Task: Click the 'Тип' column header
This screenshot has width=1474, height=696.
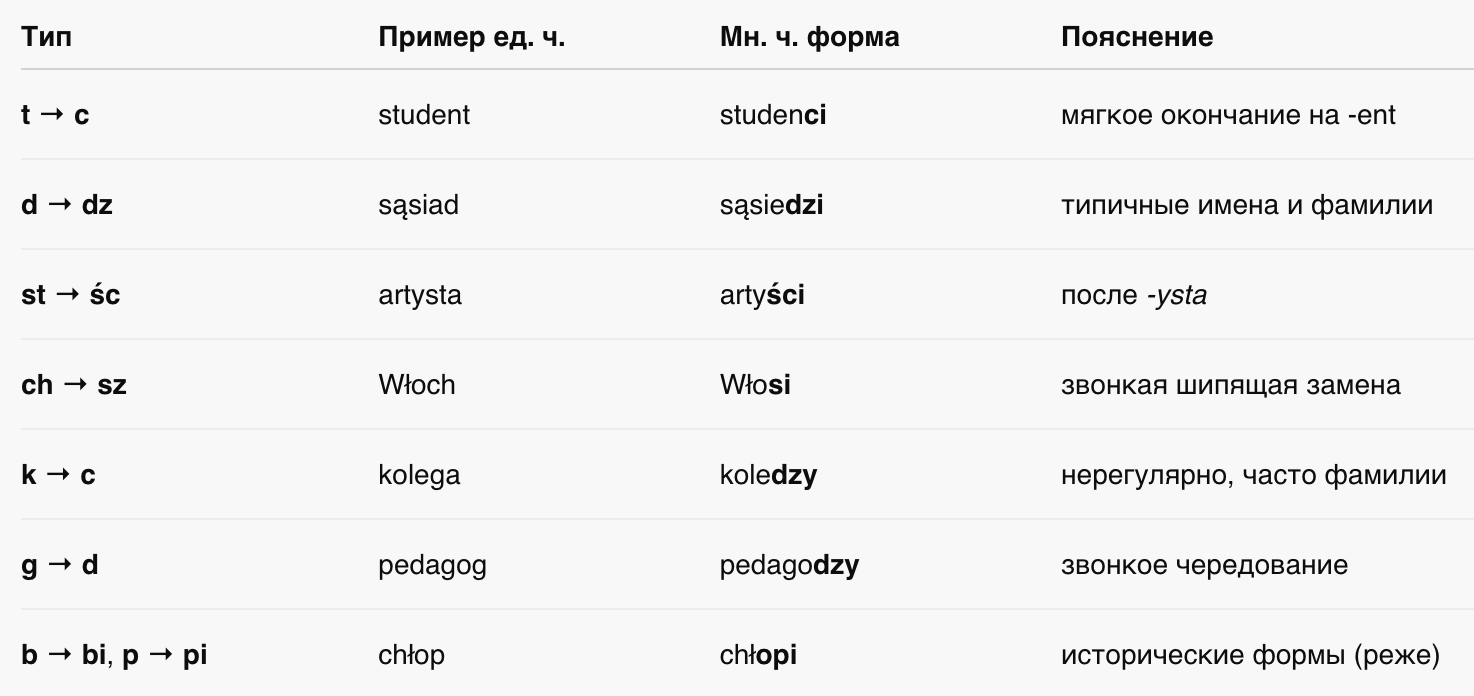Action: (x=46, y=37)
